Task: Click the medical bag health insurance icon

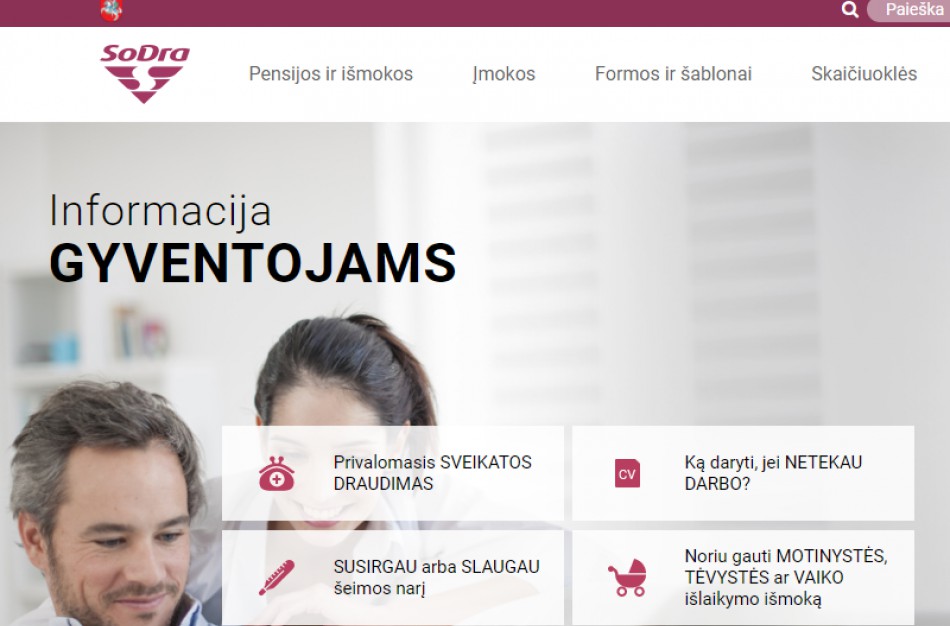Action: (276, 473)
